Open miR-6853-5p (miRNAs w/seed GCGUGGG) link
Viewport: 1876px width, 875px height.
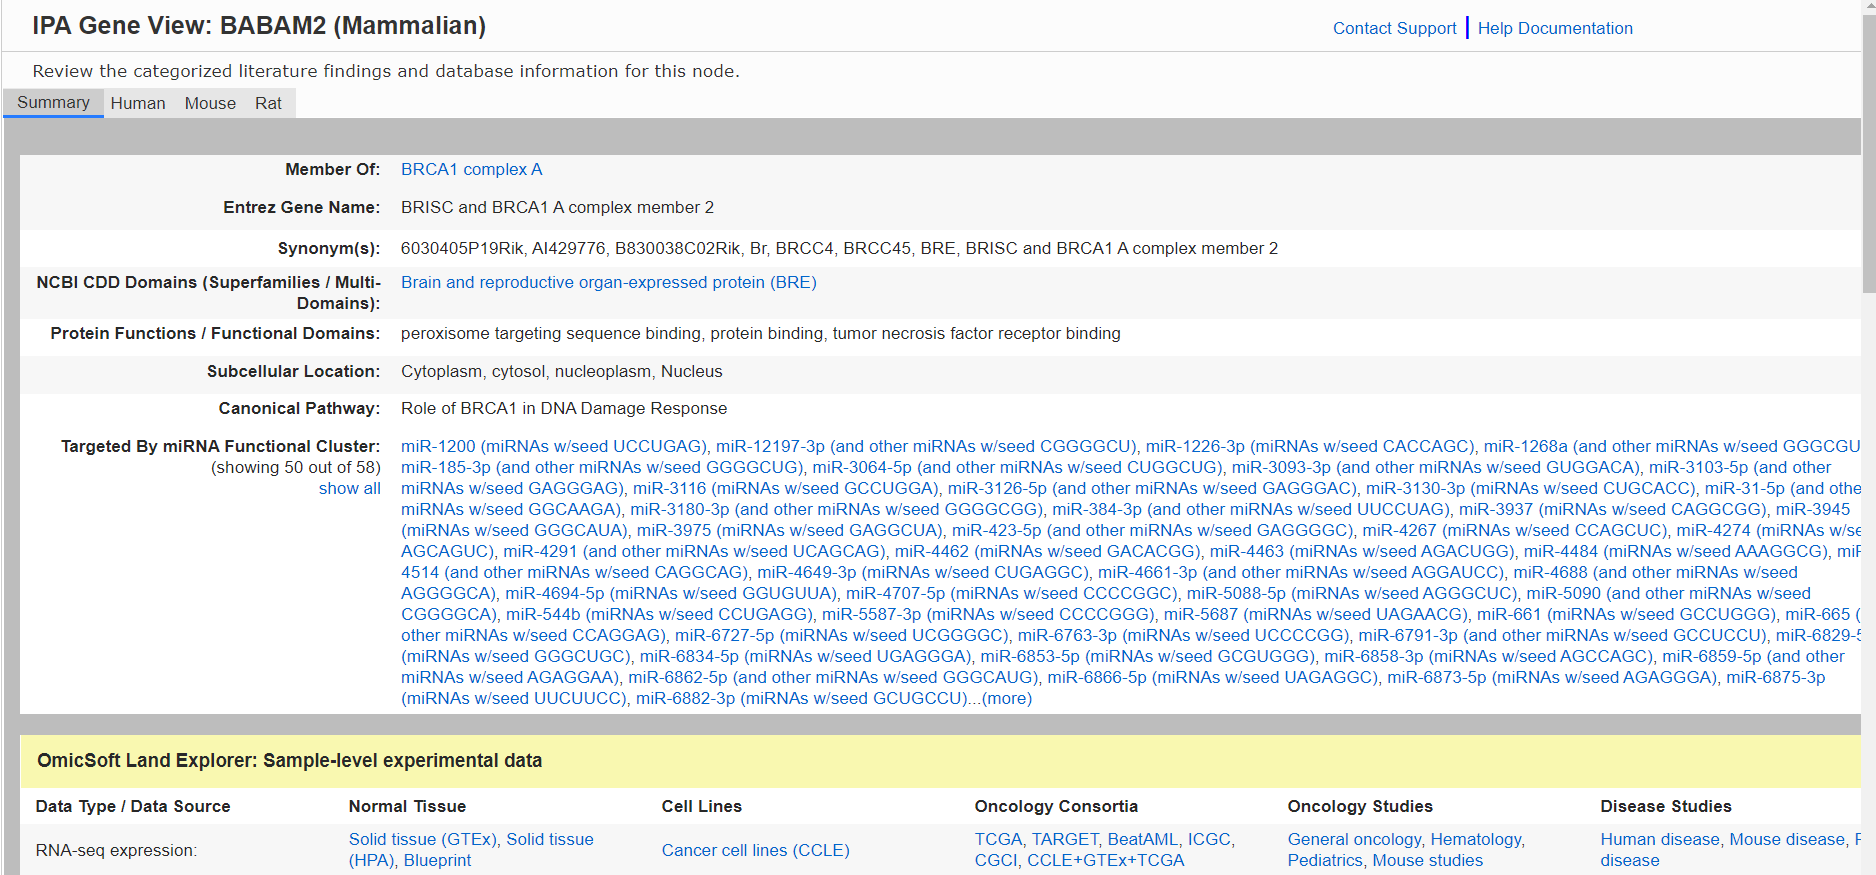tap(1146, 656)
